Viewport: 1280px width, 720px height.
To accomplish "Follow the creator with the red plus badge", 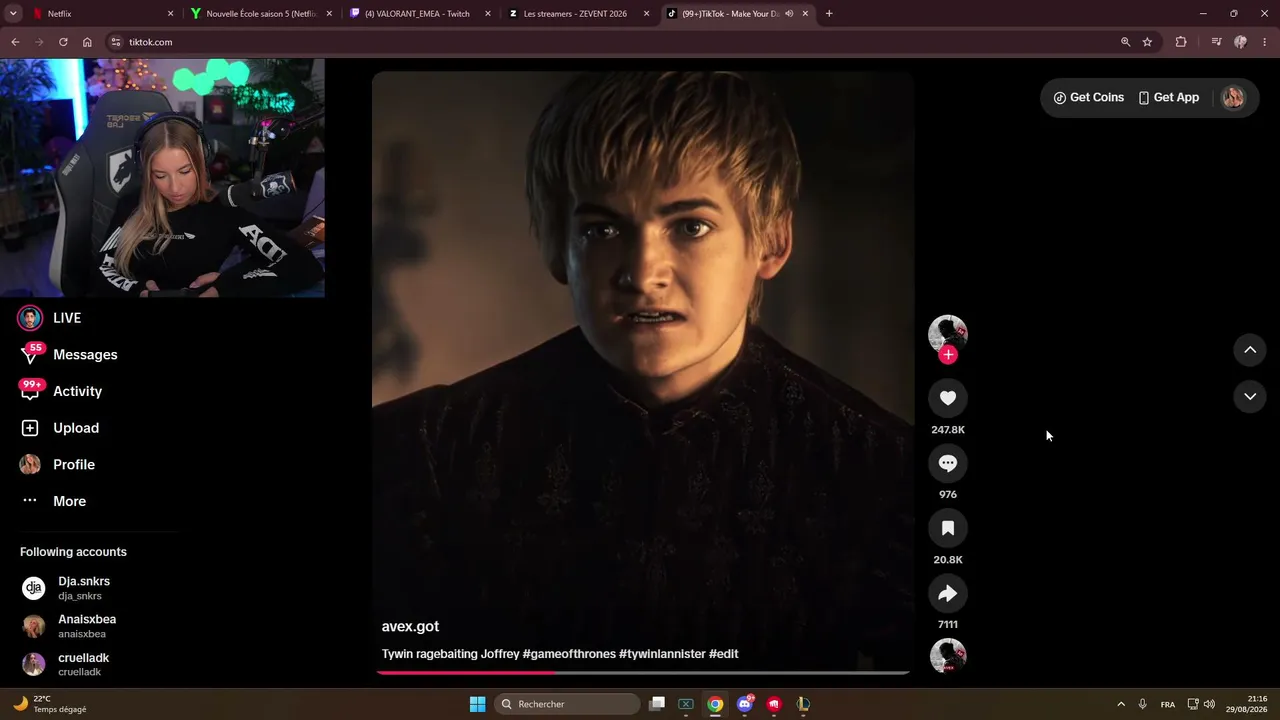I will (948, 355).
